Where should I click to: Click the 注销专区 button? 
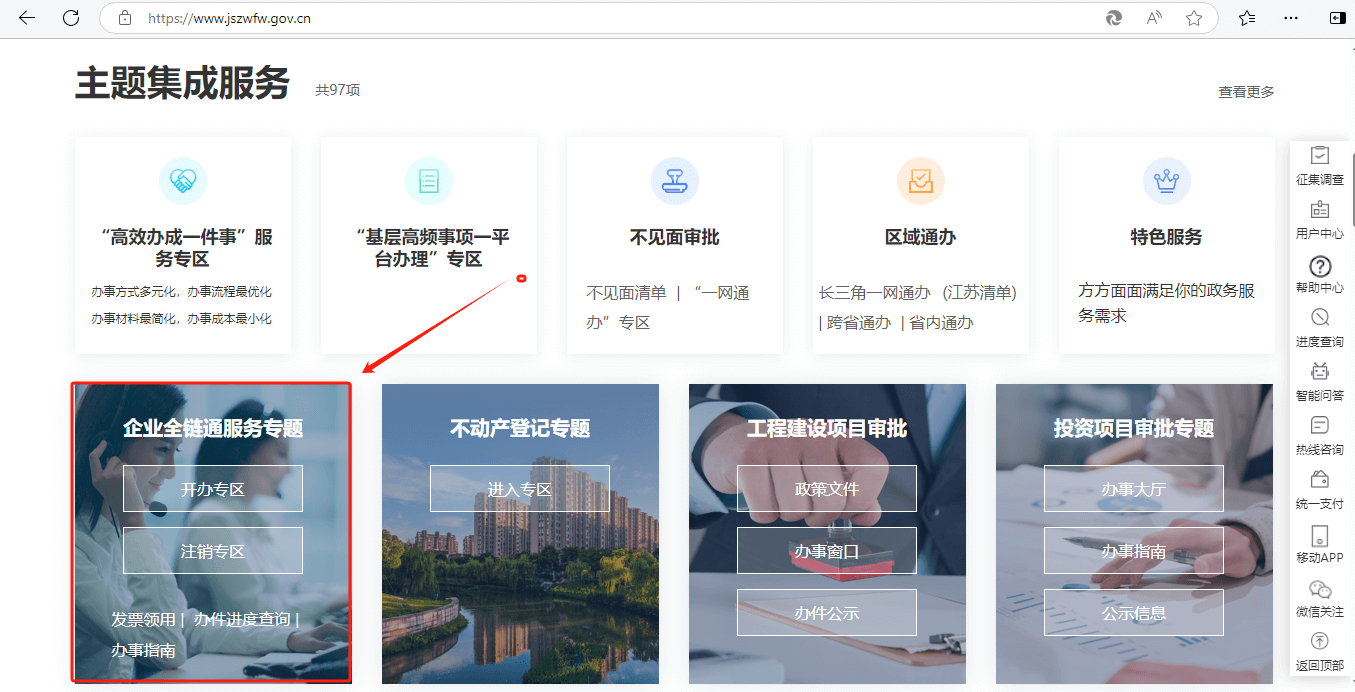(x=213, y=551)
